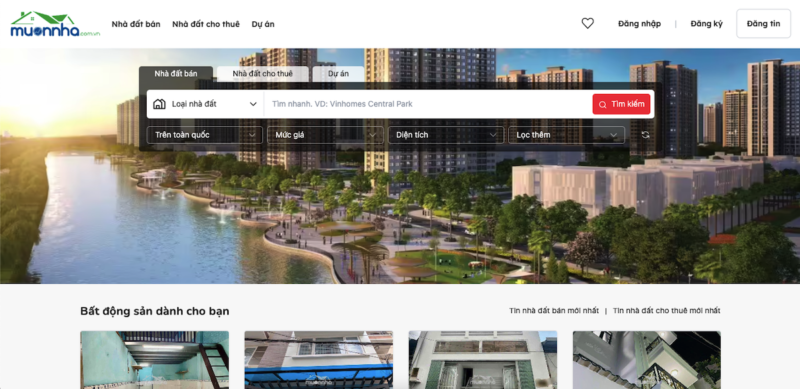Viewport: 800px width, 389px height.
Task: Open the fourth listing thumbnail at night
Action: tap(647, 360)
